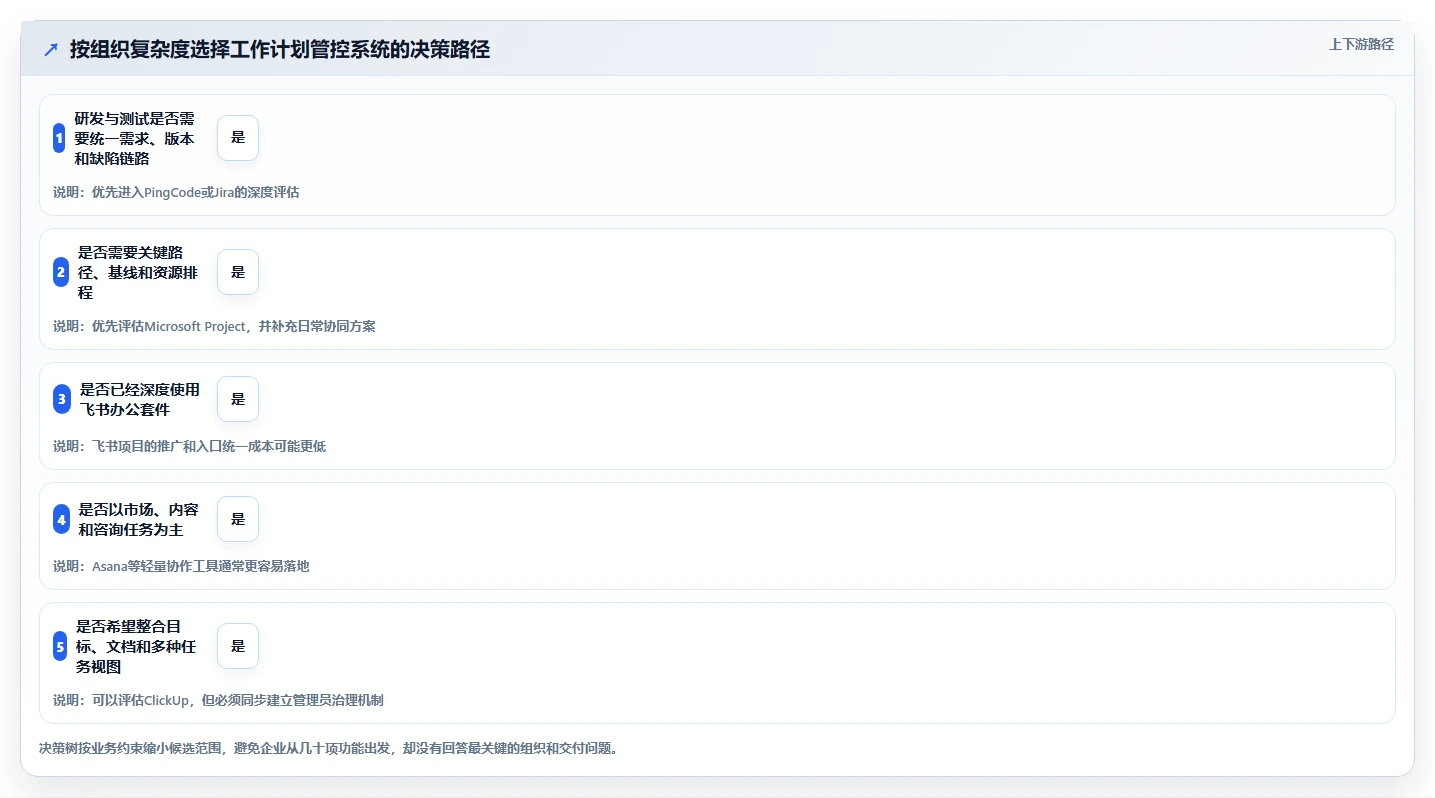
Task: Select the question 是否需要关键路径、基线和资源排程
Action: (137, 272)
